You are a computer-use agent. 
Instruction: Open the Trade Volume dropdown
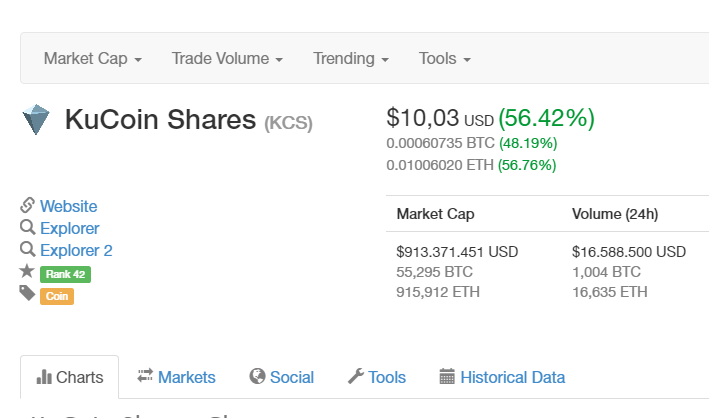pos(227,59)
